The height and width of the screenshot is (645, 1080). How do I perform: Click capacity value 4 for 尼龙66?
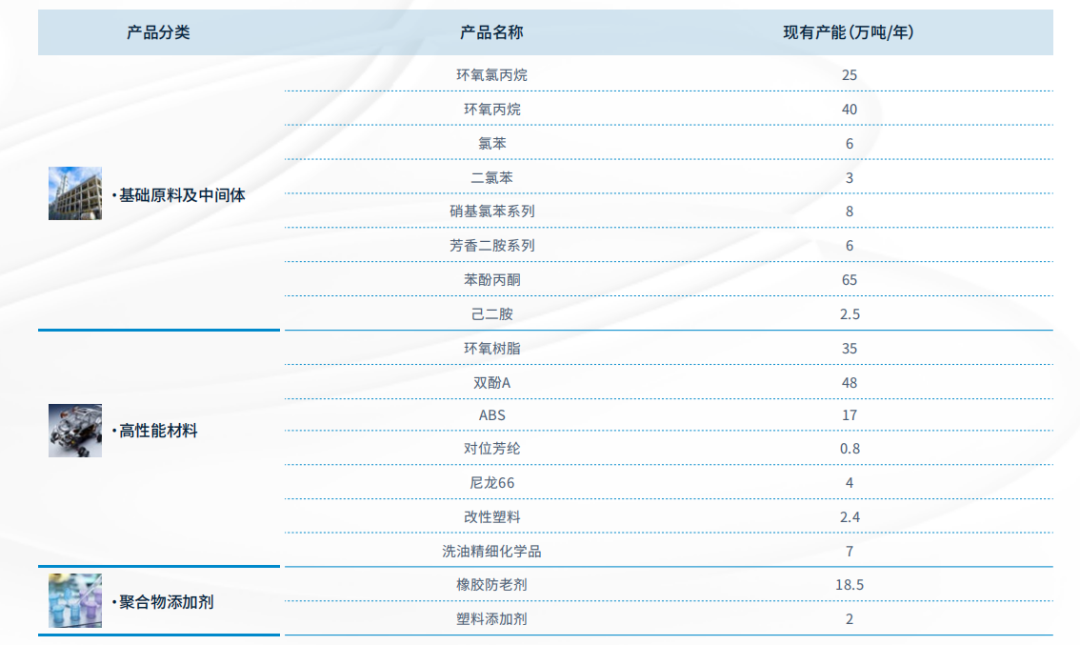point(849,483)
